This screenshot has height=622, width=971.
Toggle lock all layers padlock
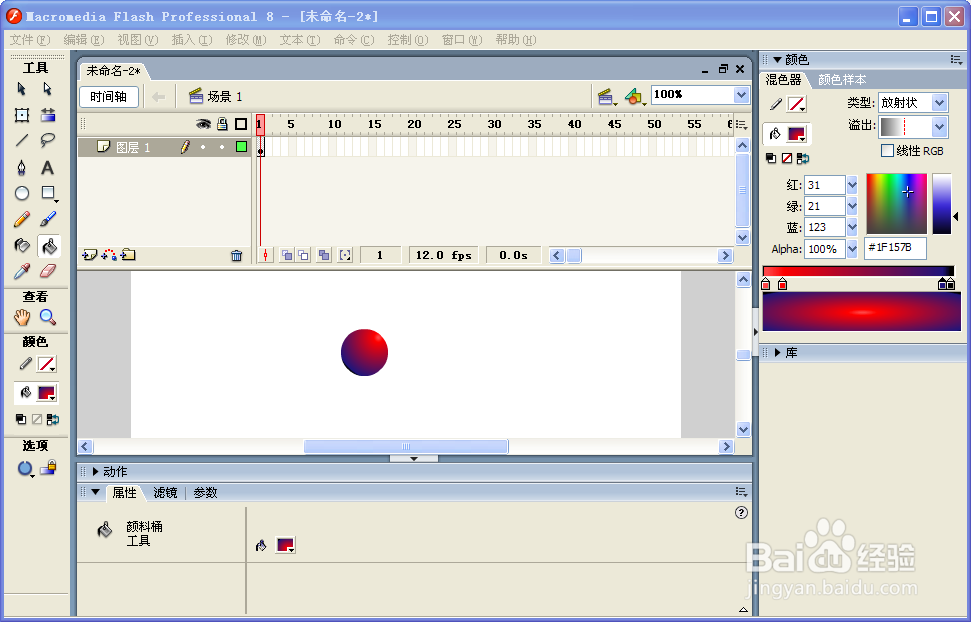222,124
